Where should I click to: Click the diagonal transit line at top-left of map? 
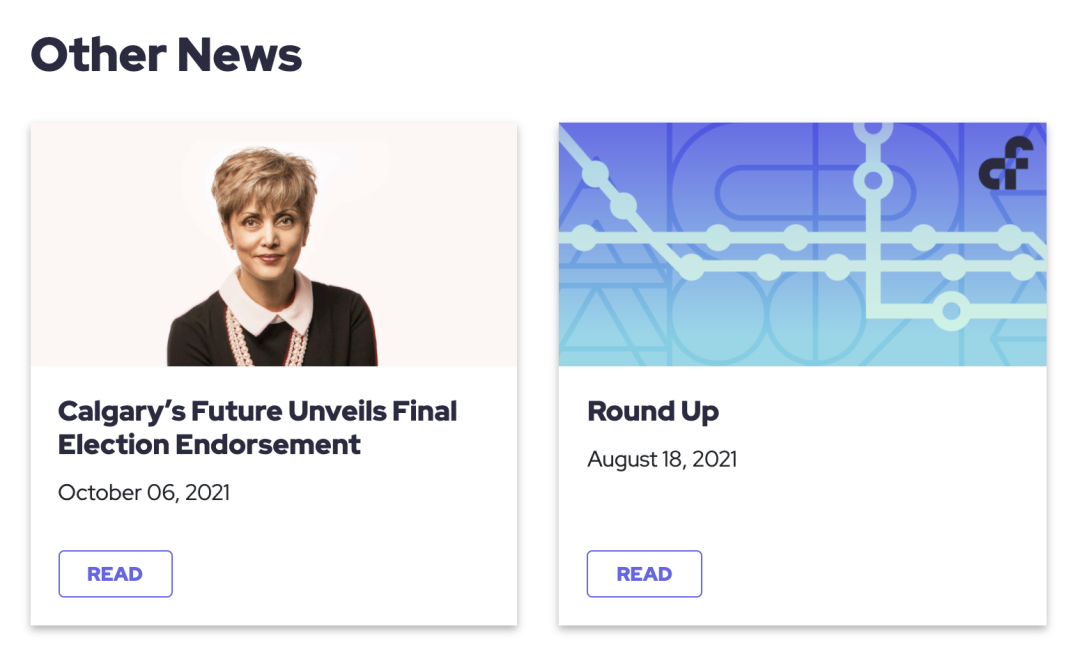click(x=606, y=185)
